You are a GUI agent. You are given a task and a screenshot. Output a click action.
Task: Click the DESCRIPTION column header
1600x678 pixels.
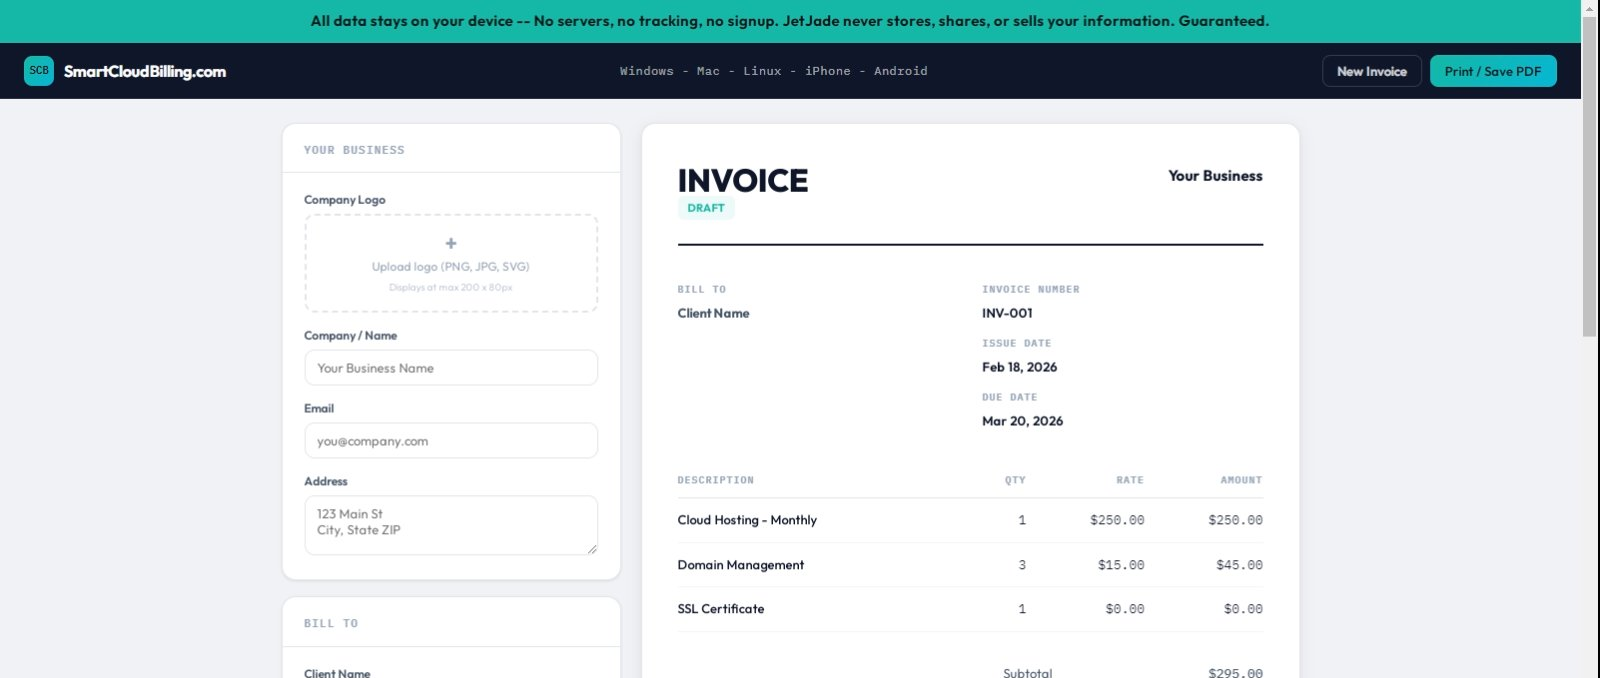pyautogui.click(x=716, y=480)
